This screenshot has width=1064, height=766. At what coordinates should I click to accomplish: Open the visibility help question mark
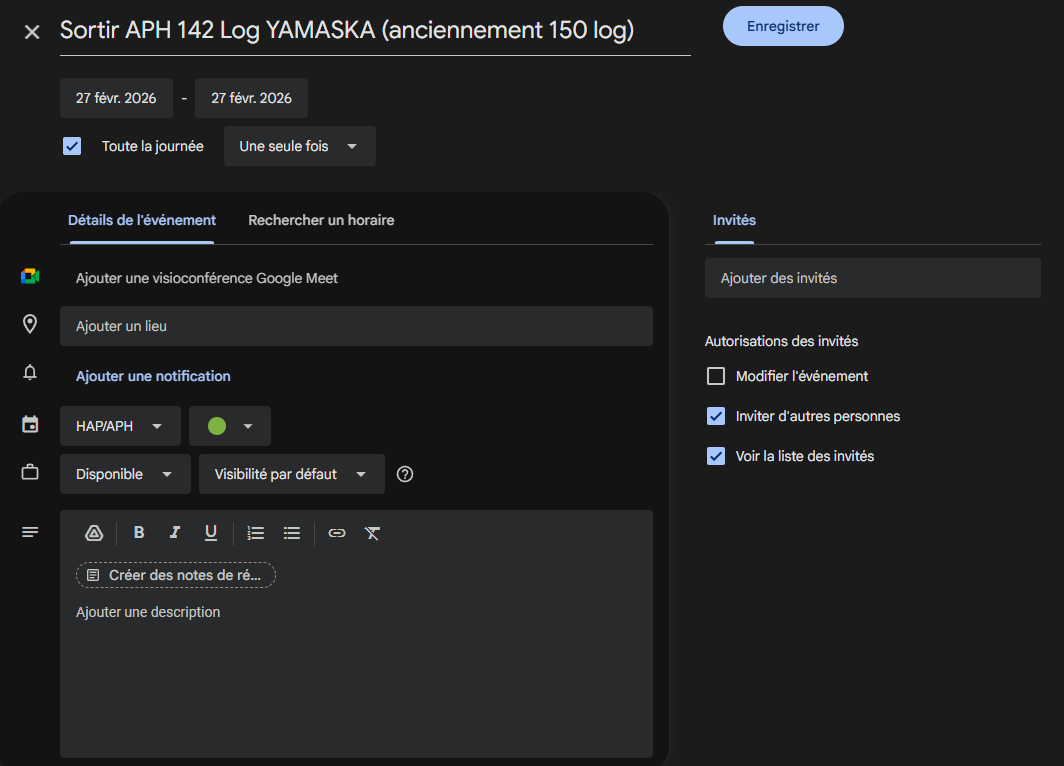click(x=405, y=474)
